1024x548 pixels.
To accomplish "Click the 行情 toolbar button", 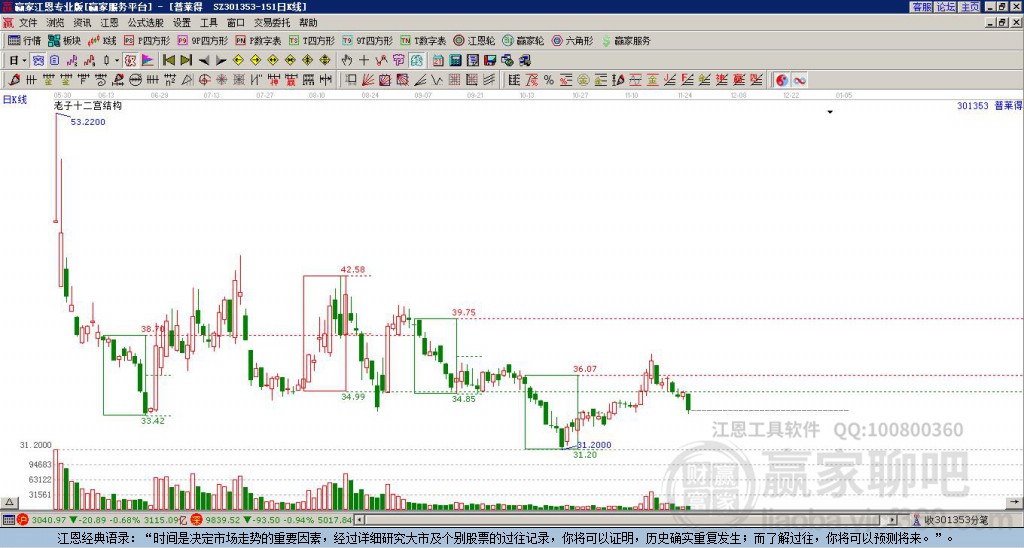I will [25, 40].
